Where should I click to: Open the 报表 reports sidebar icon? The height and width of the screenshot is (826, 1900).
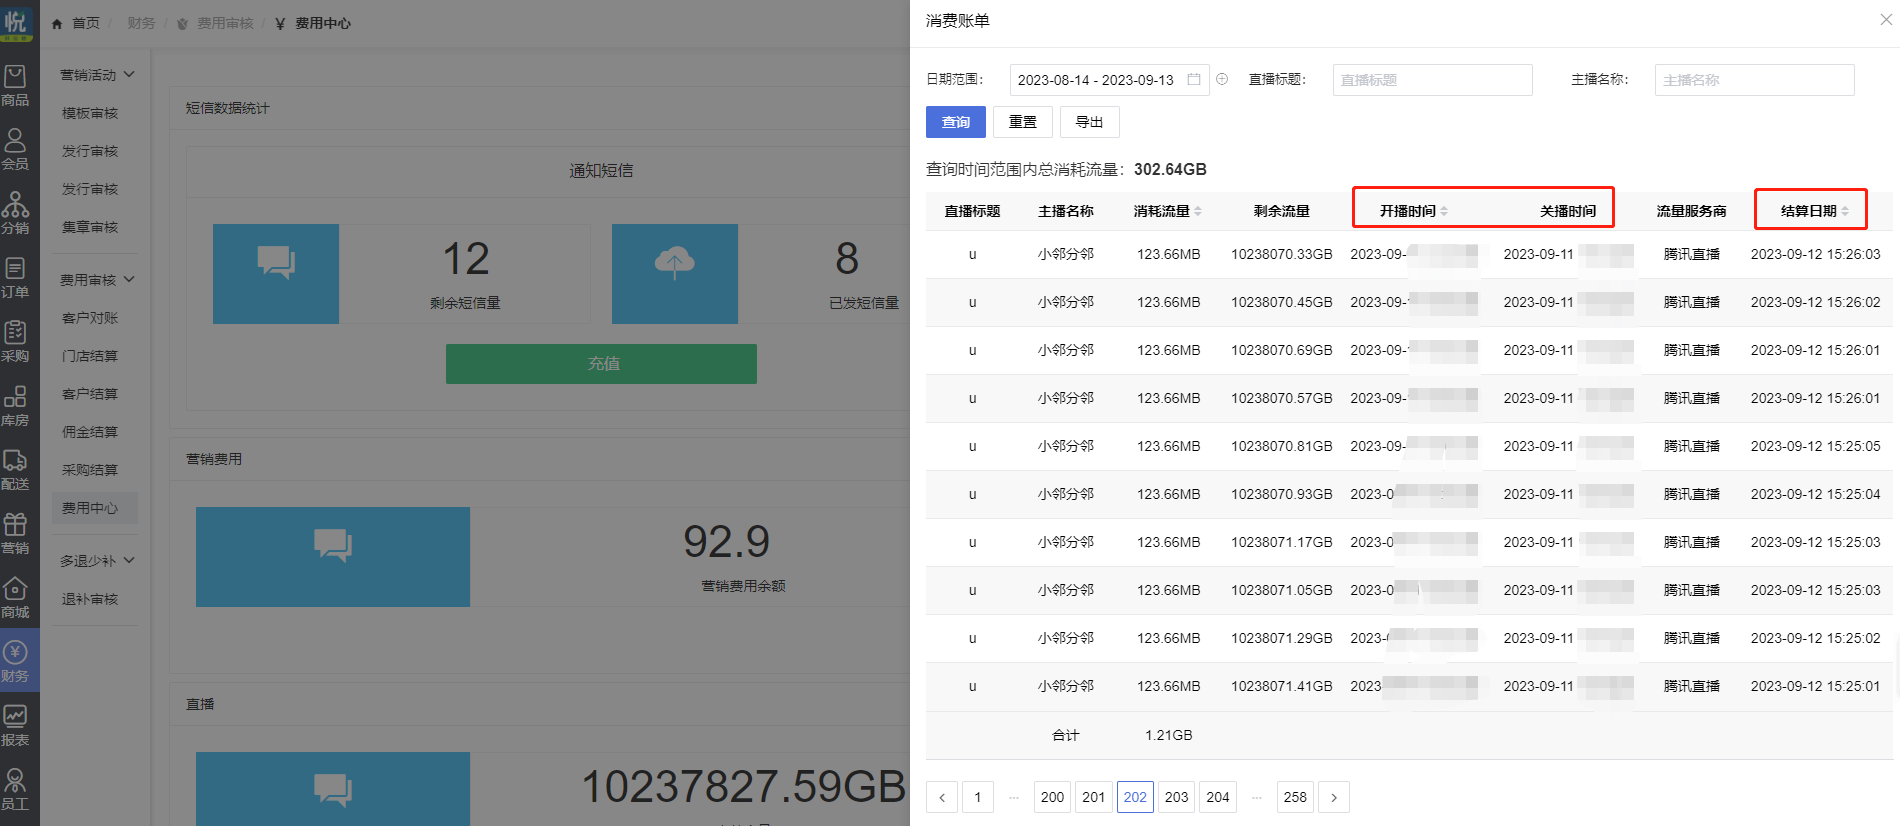pos(15,725)
